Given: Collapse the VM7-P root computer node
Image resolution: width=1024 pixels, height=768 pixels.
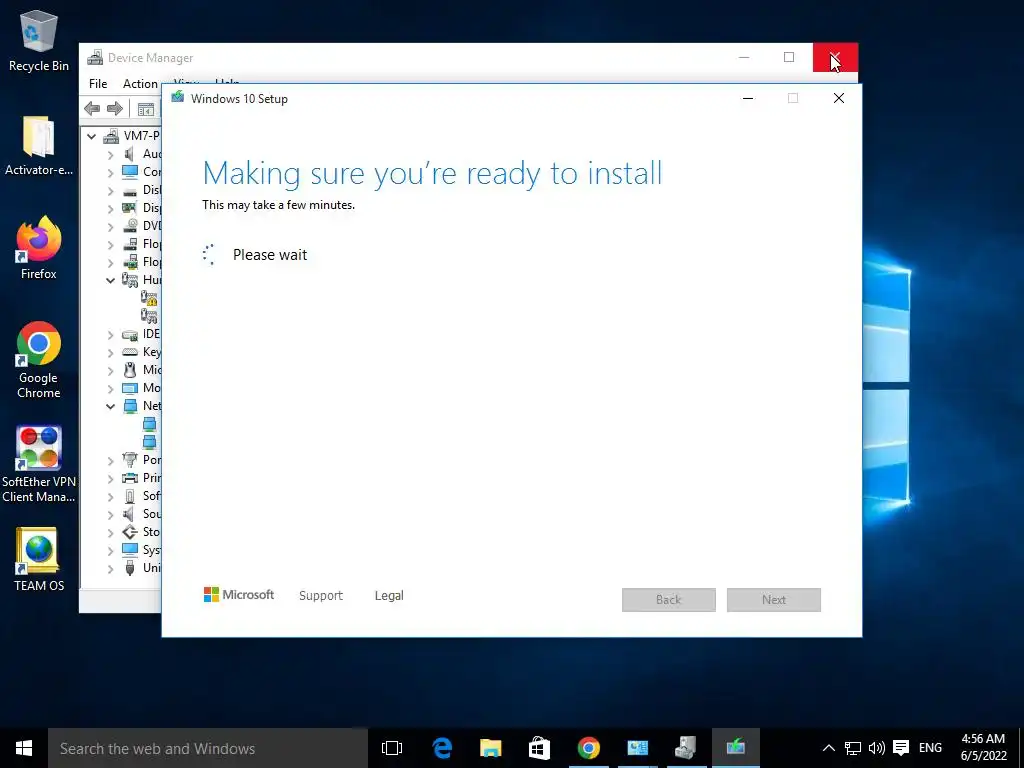Looking at the screenshot, I should tap(91, 136).
